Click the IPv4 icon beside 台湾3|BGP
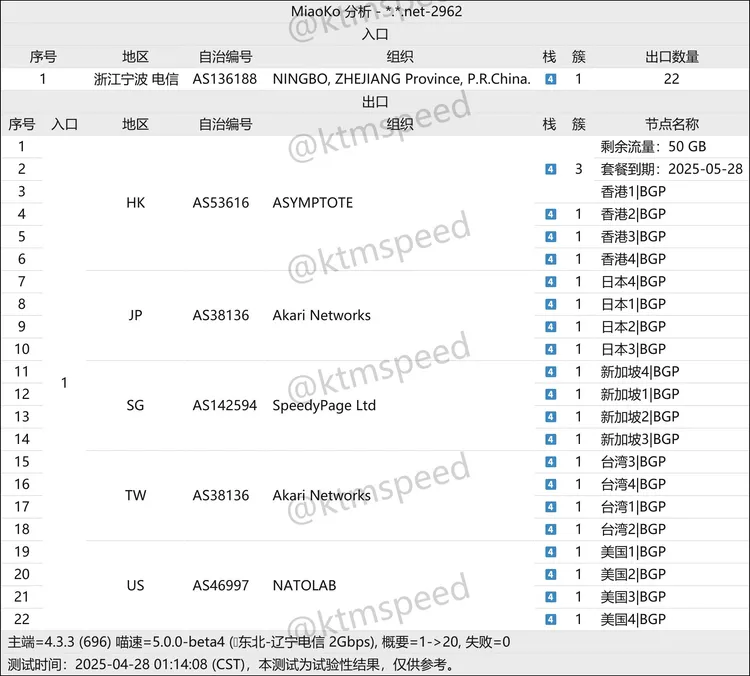The image size is (750, 676). click(x=550, y=462)
